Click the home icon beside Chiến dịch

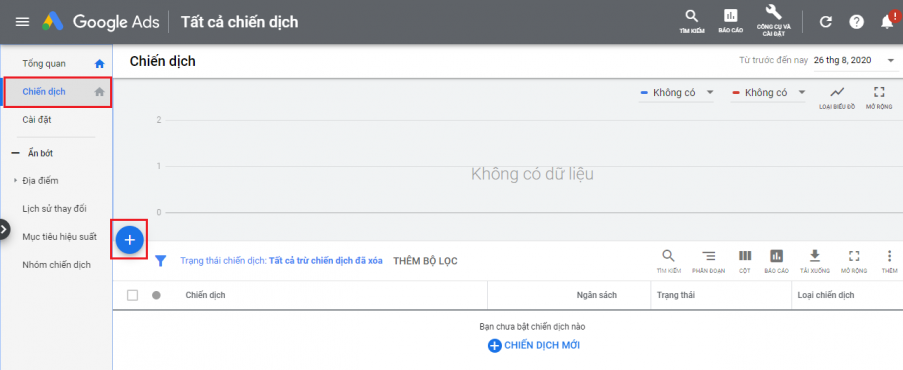pos(100,91)
